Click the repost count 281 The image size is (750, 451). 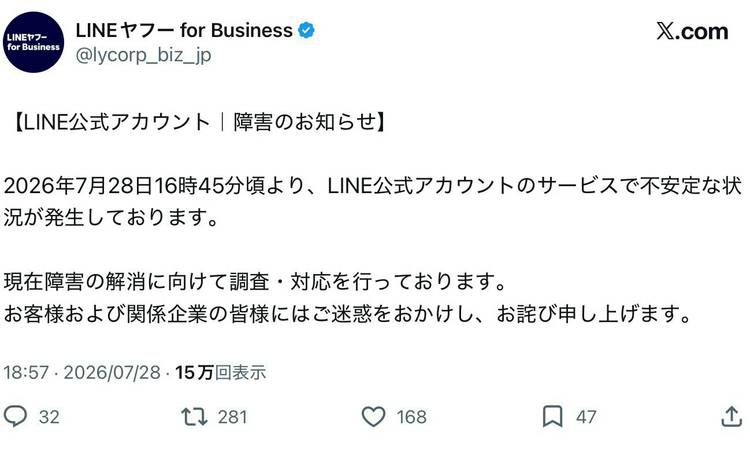(232, 417)
